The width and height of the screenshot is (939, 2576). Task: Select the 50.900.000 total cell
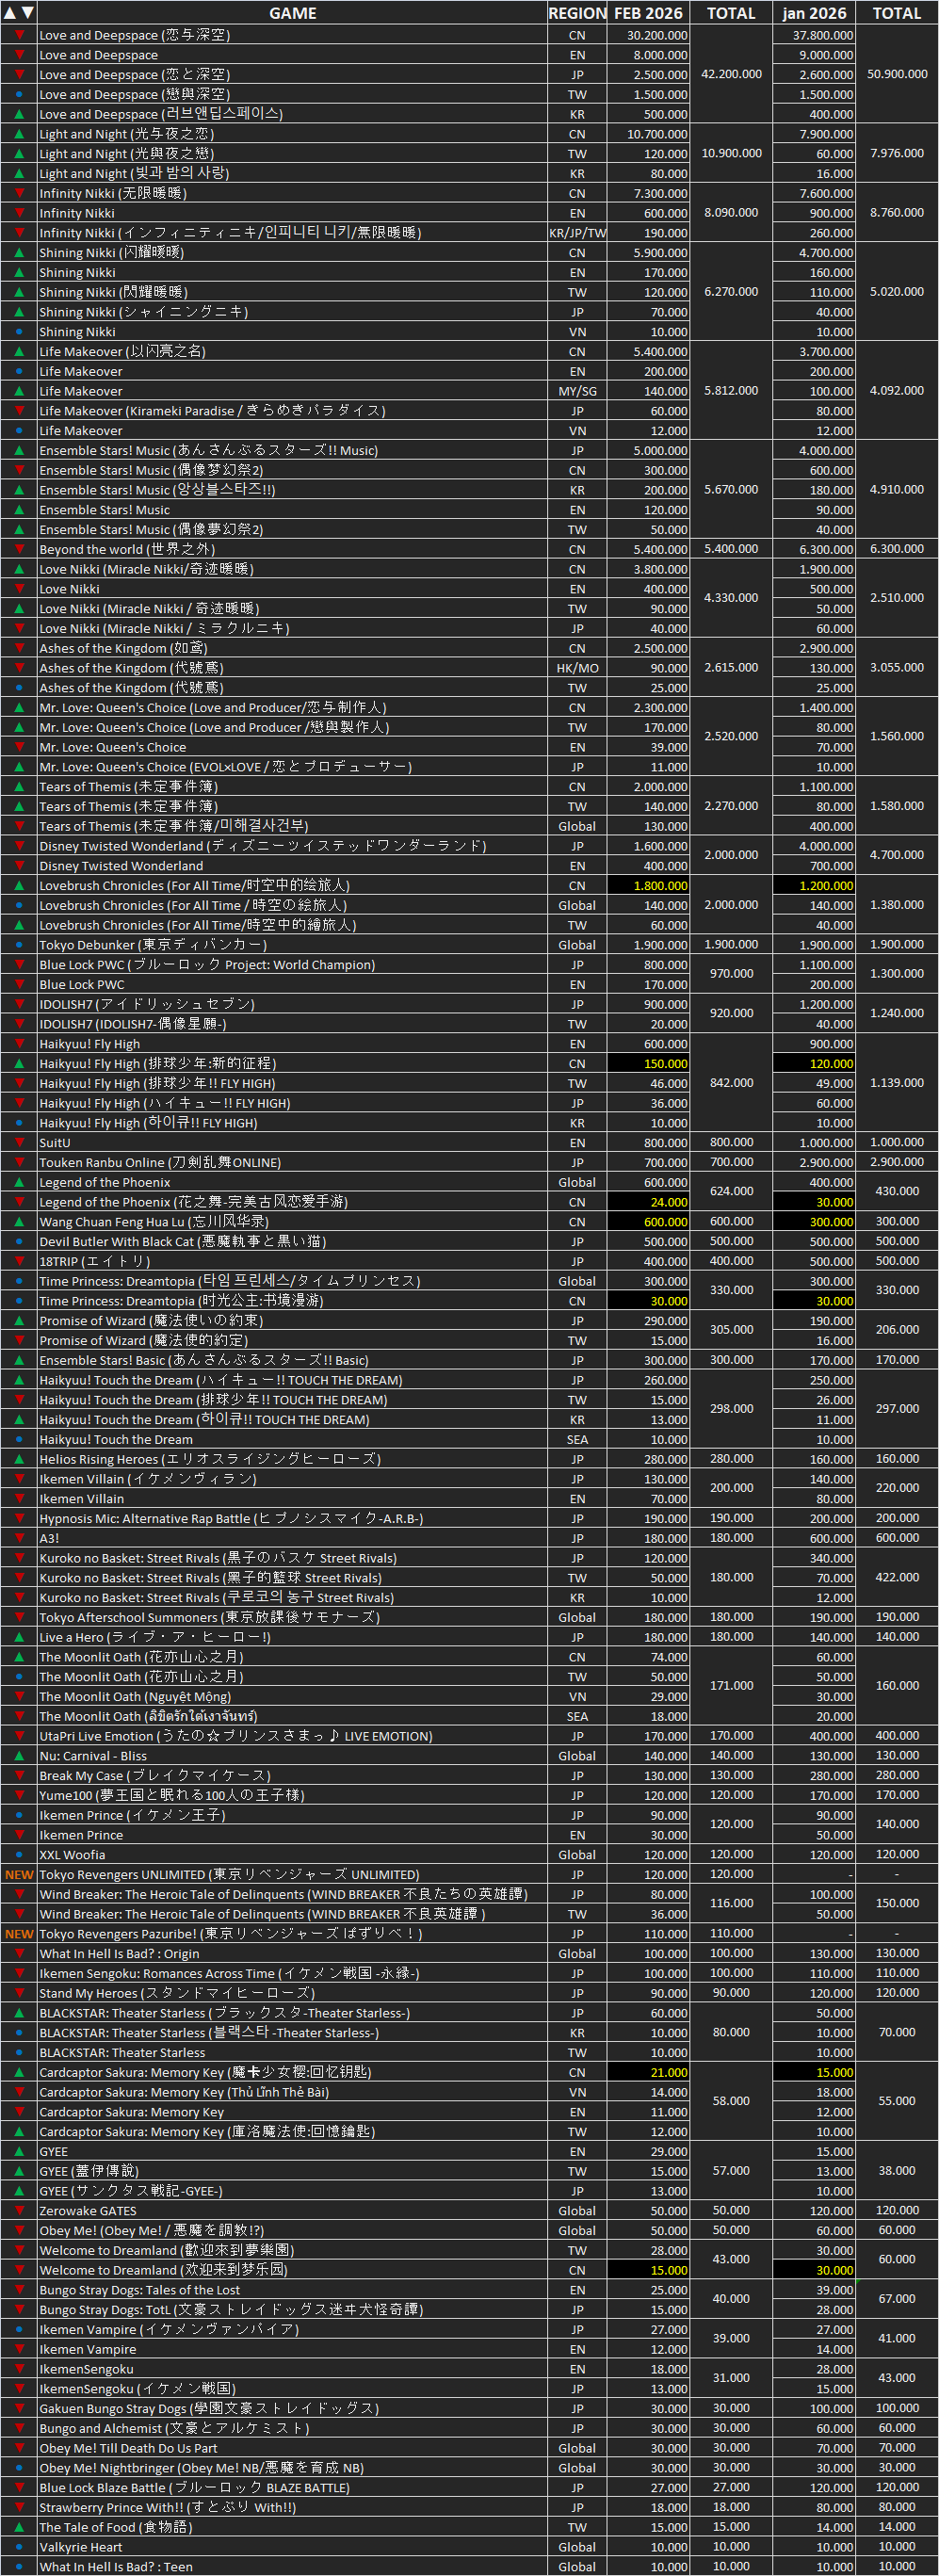pos(897,74)
